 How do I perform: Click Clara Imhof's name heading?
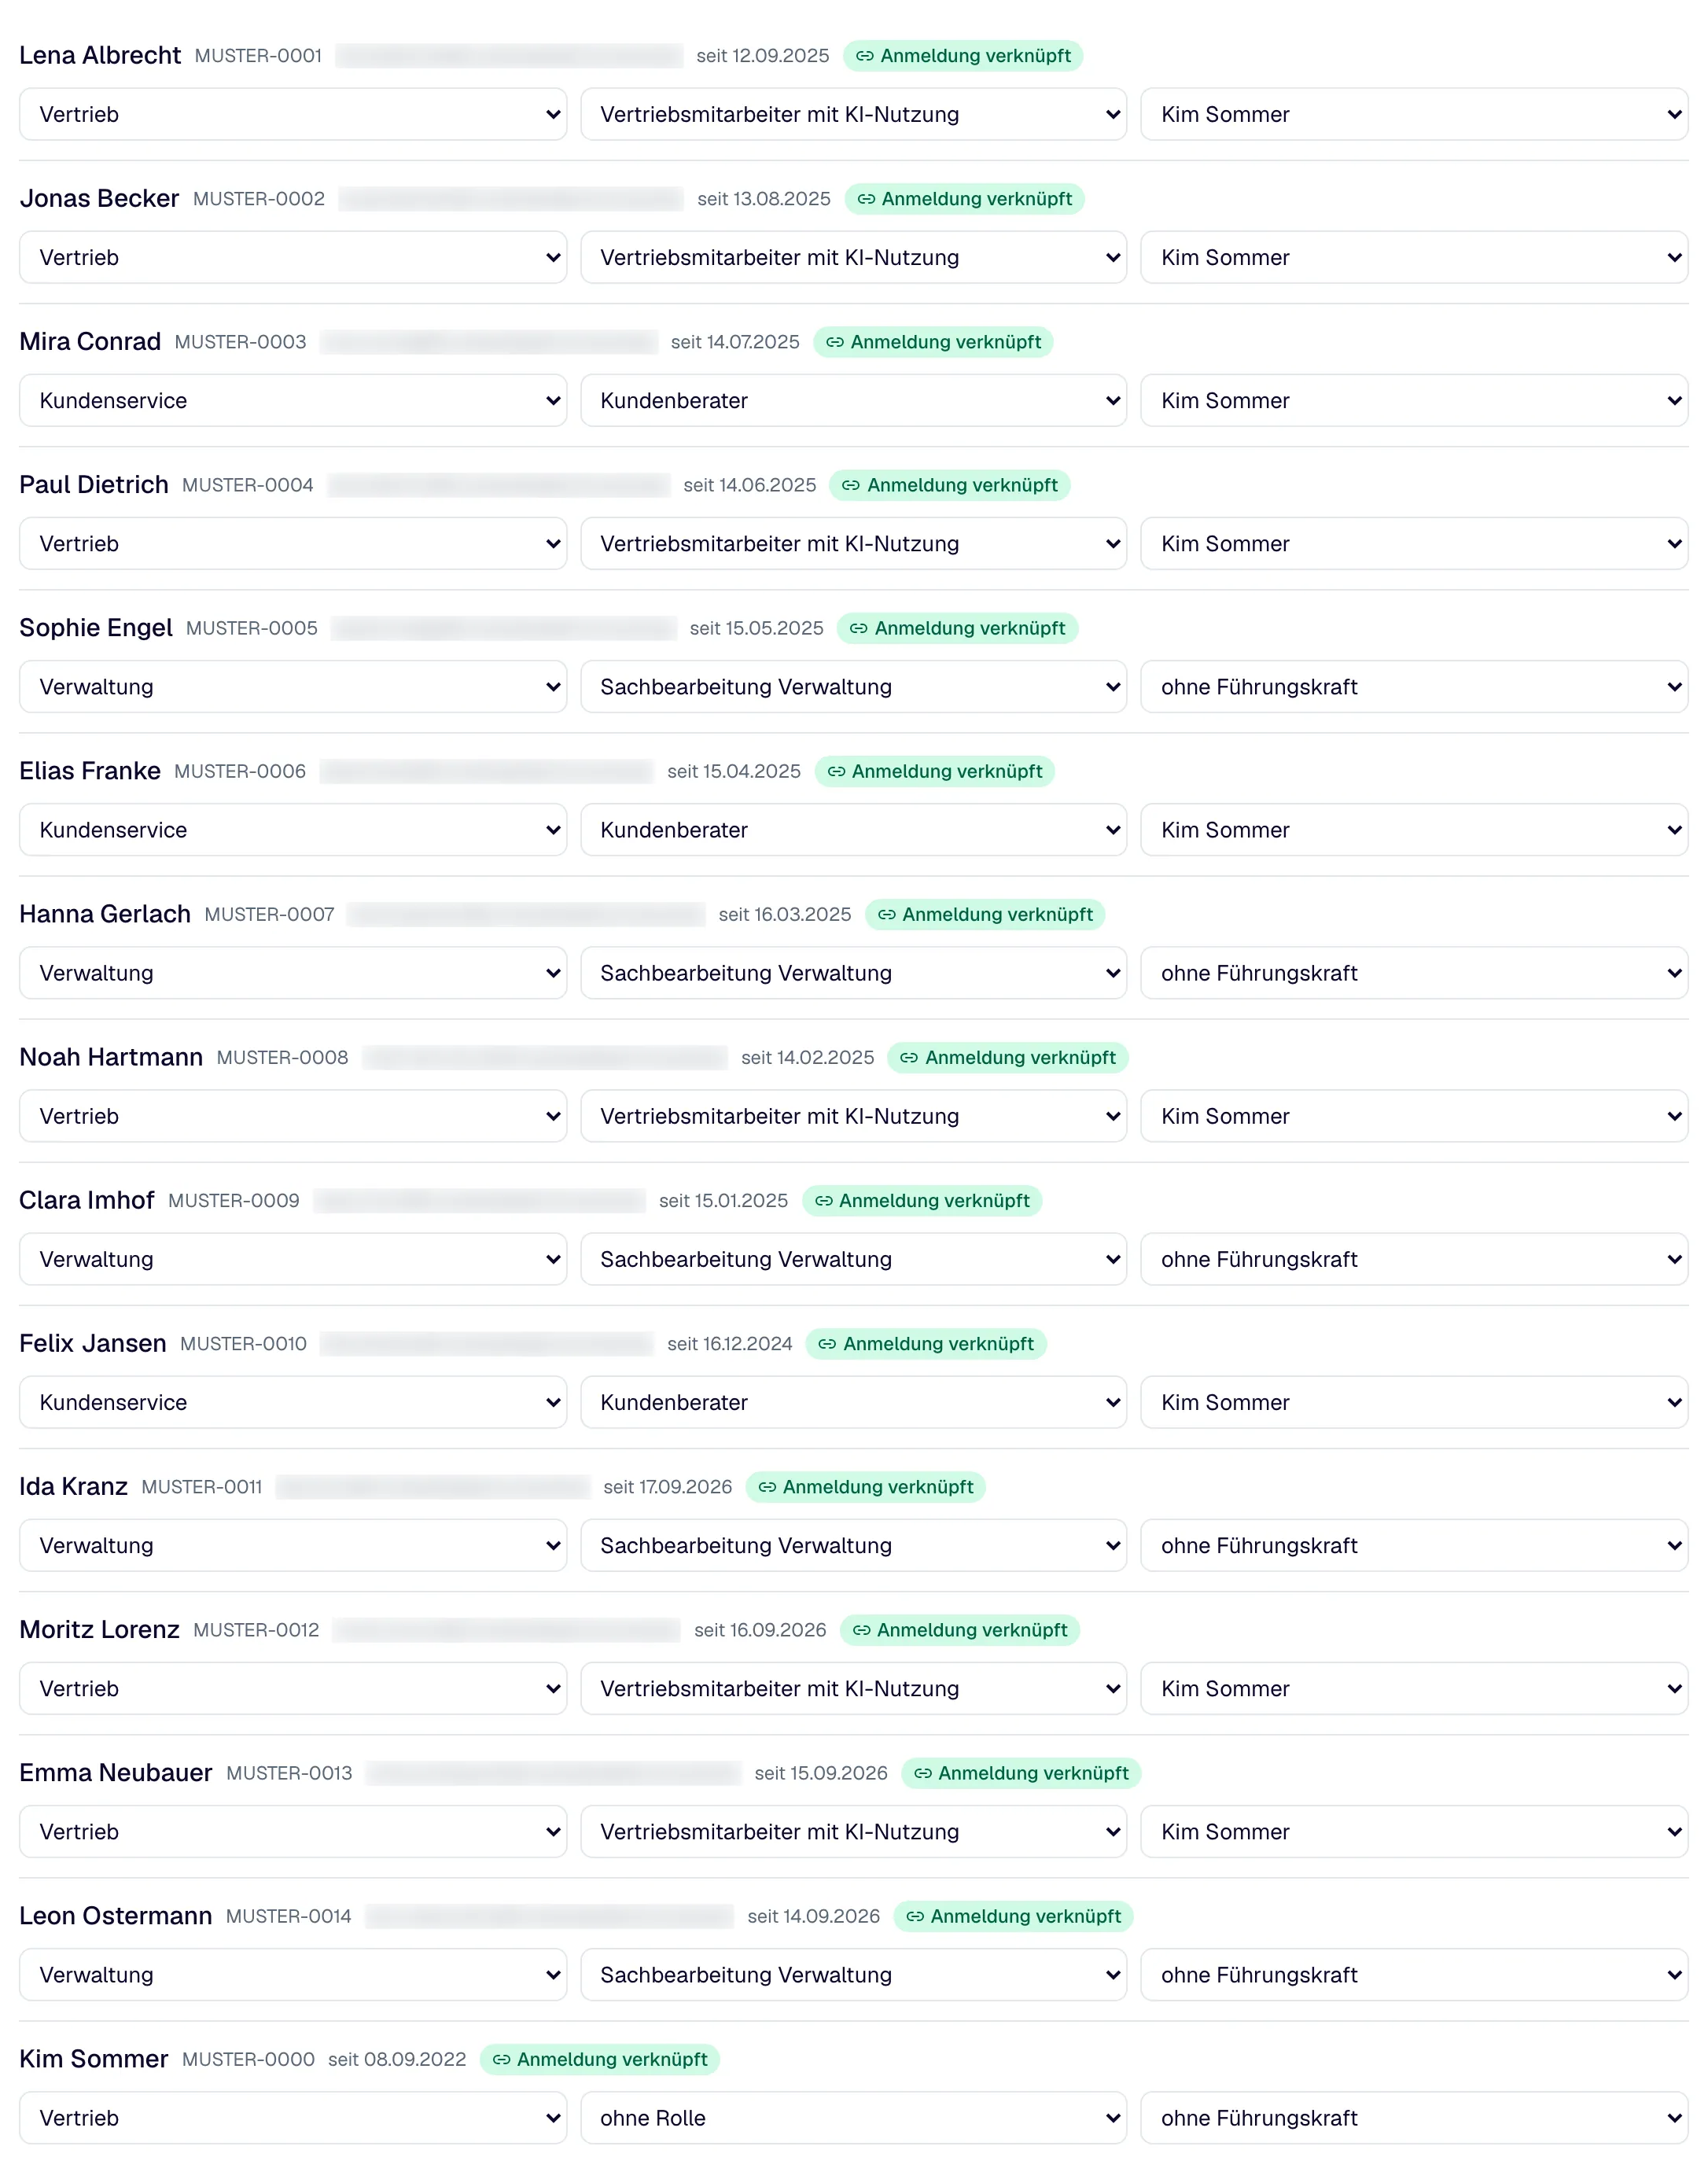pos(87,1200)
